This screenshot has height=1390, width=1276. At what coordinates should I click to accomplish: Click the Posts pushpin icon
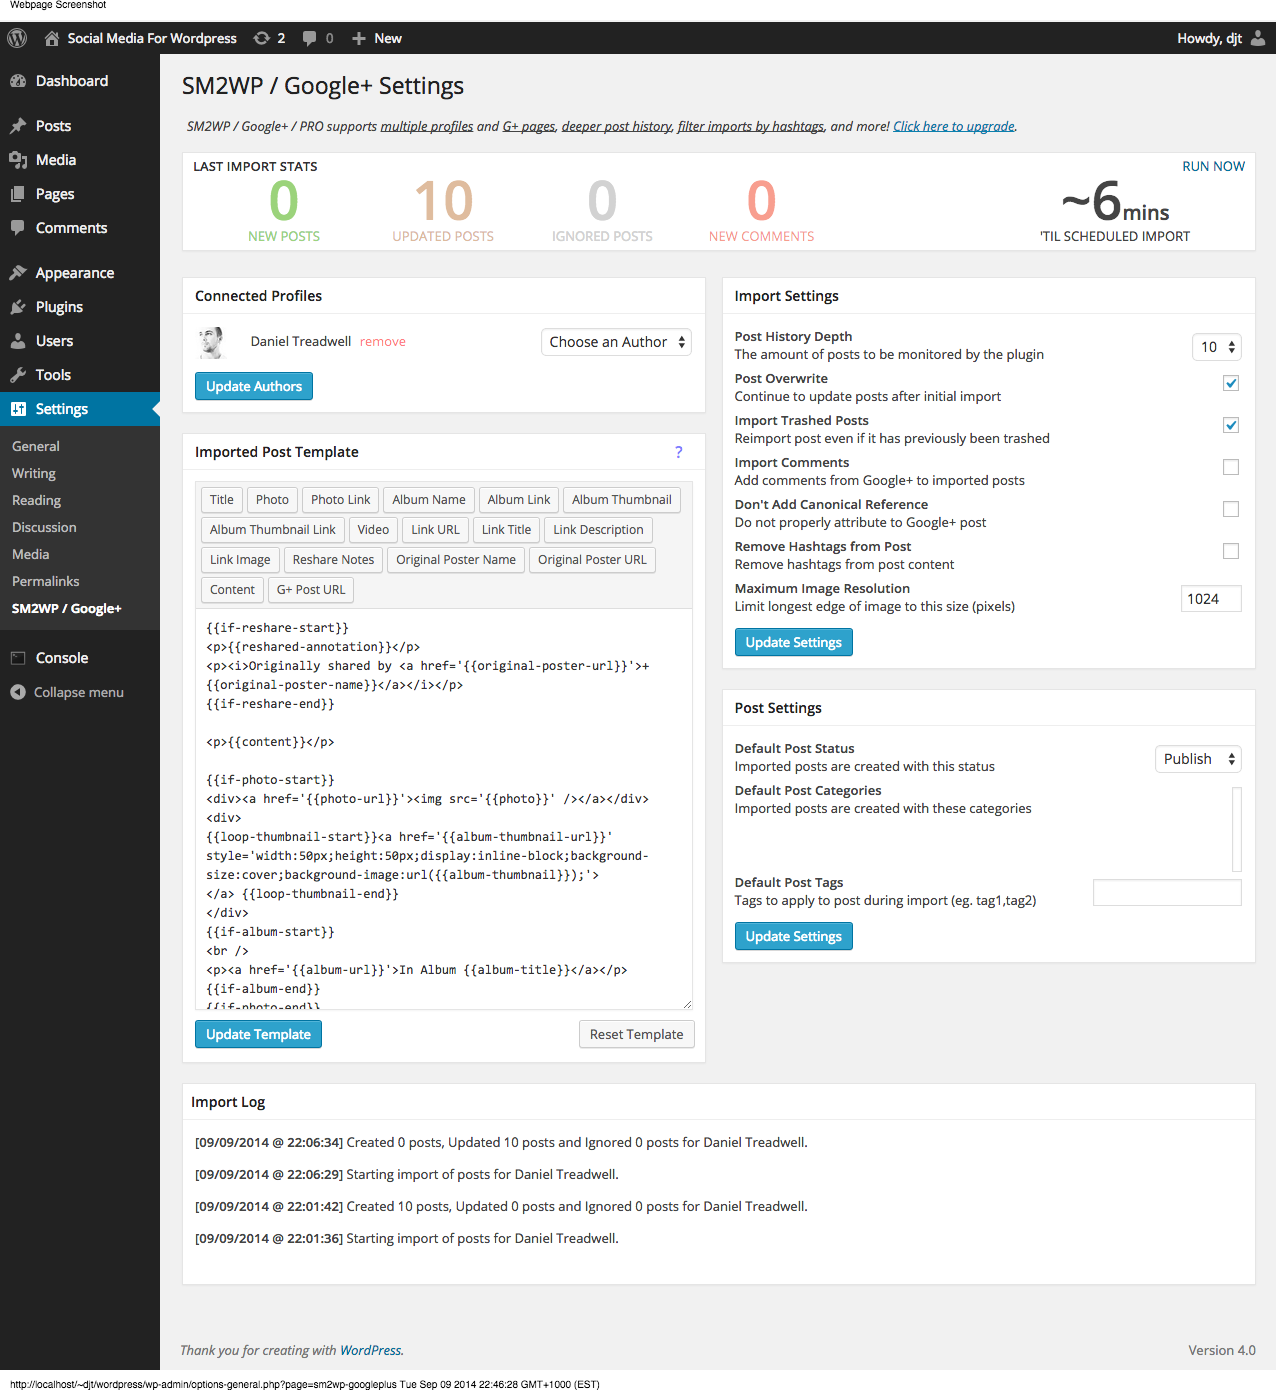click(18, 126)
